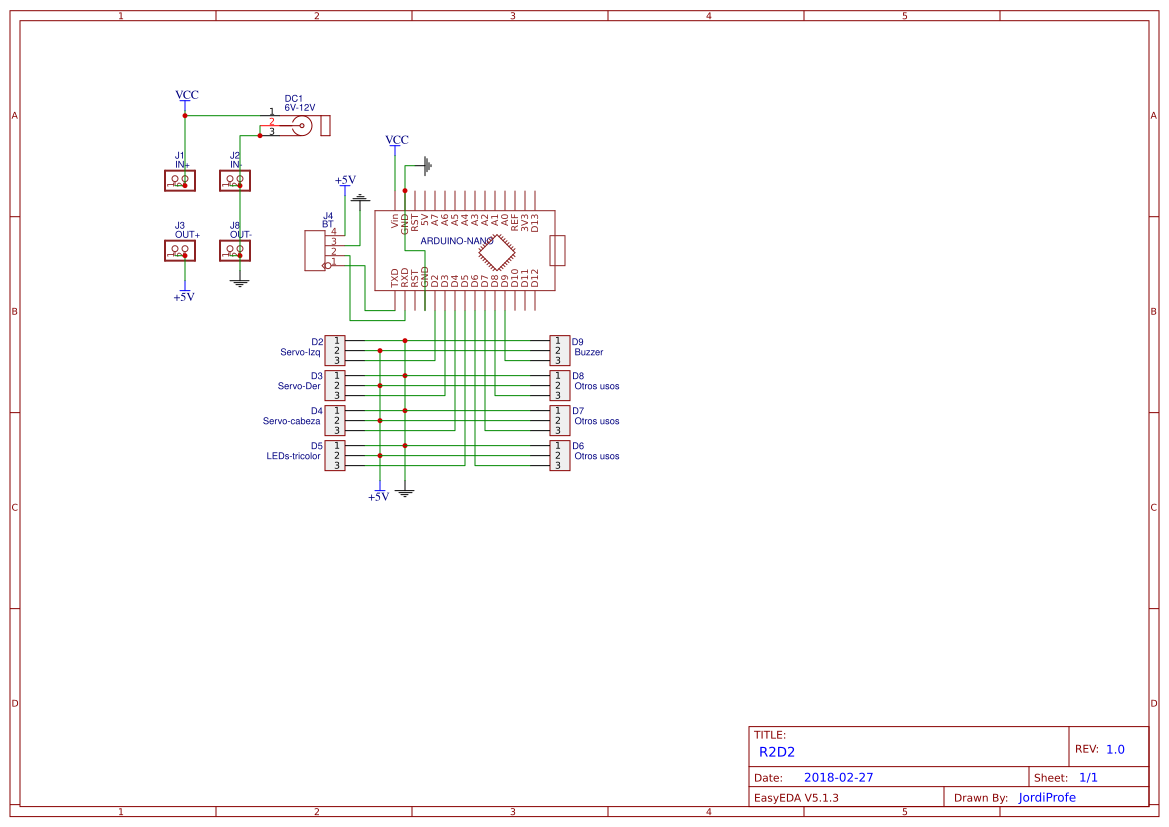Viewport: 1169px width, 827px height.
Task: Select the date 2018-02-27 field
Action: 839,776
